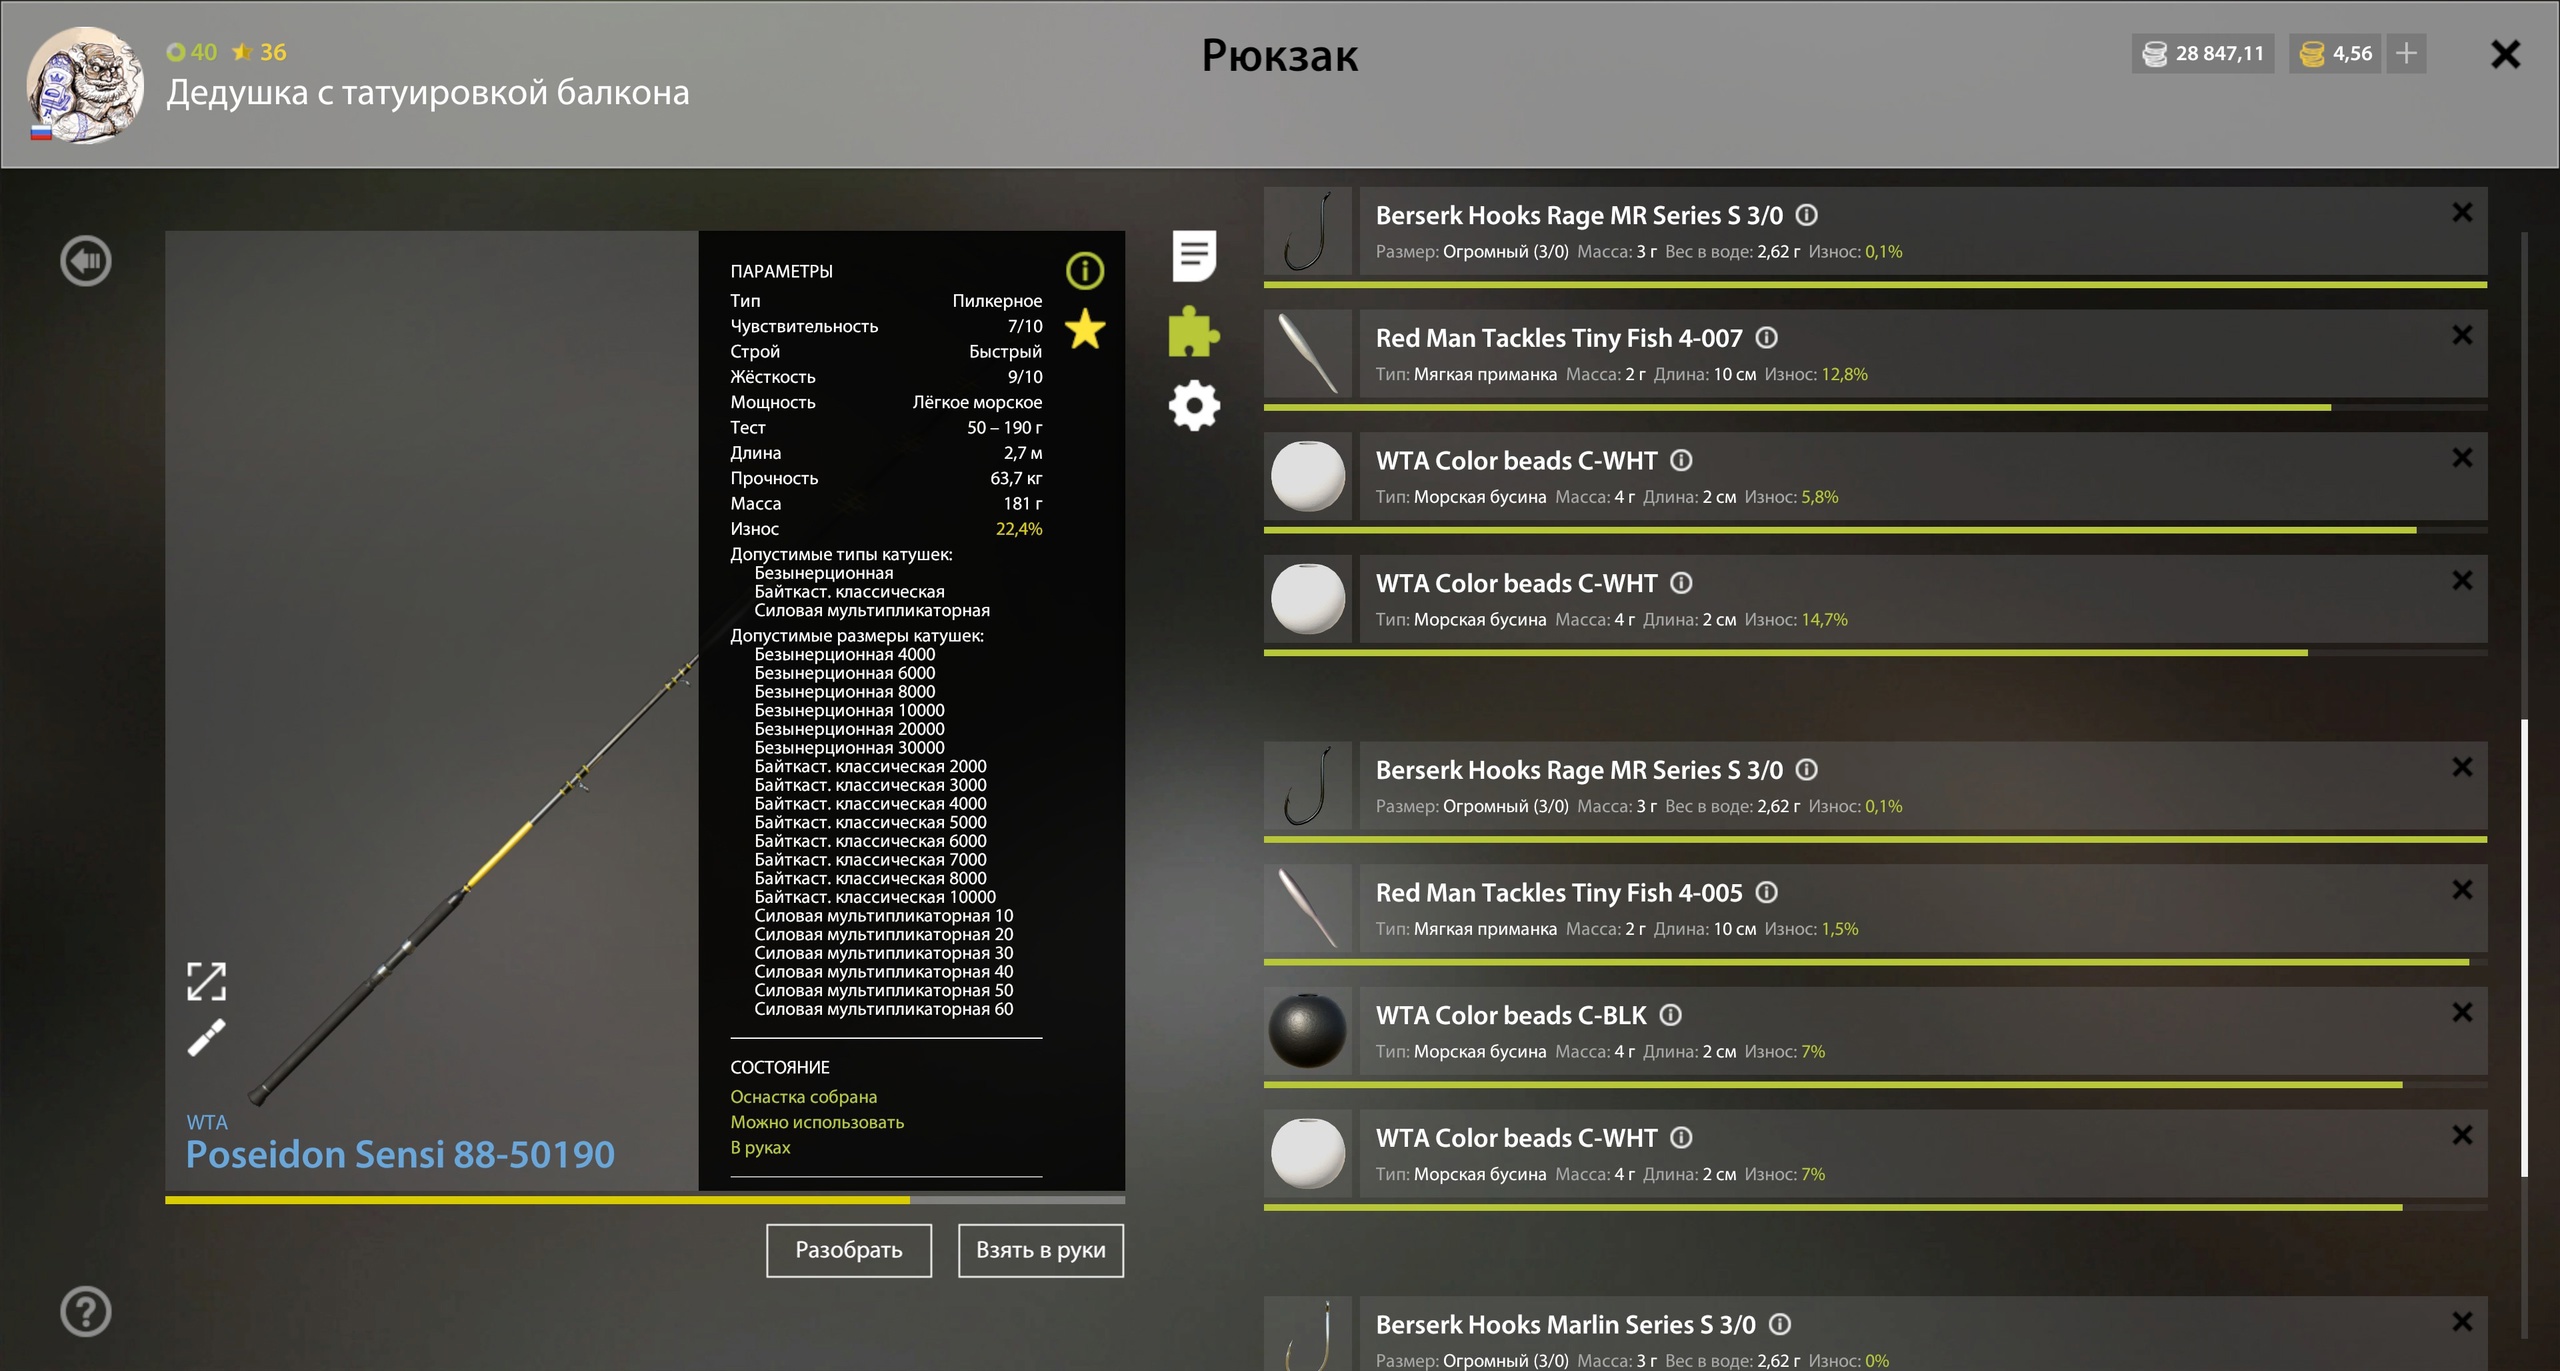Add gold coins with plus button
The width and height of the screenshot is (2560, 1371).
[x=2407, y=53]
